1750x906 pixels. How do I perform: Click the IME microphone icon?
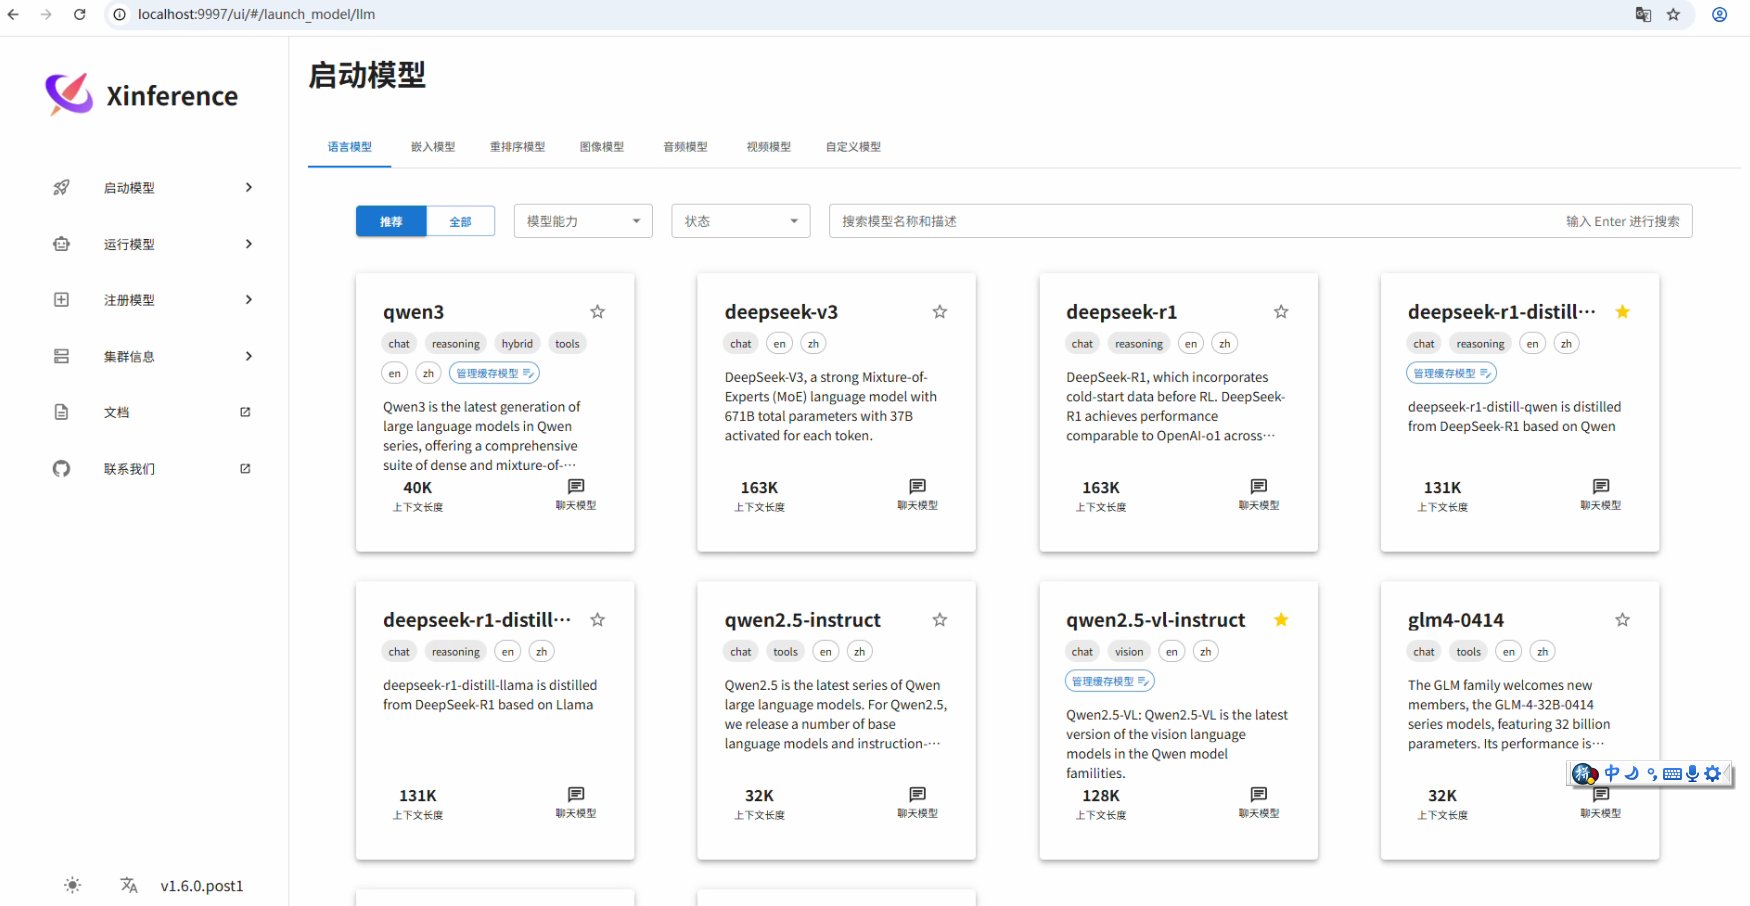point(1692,773)
